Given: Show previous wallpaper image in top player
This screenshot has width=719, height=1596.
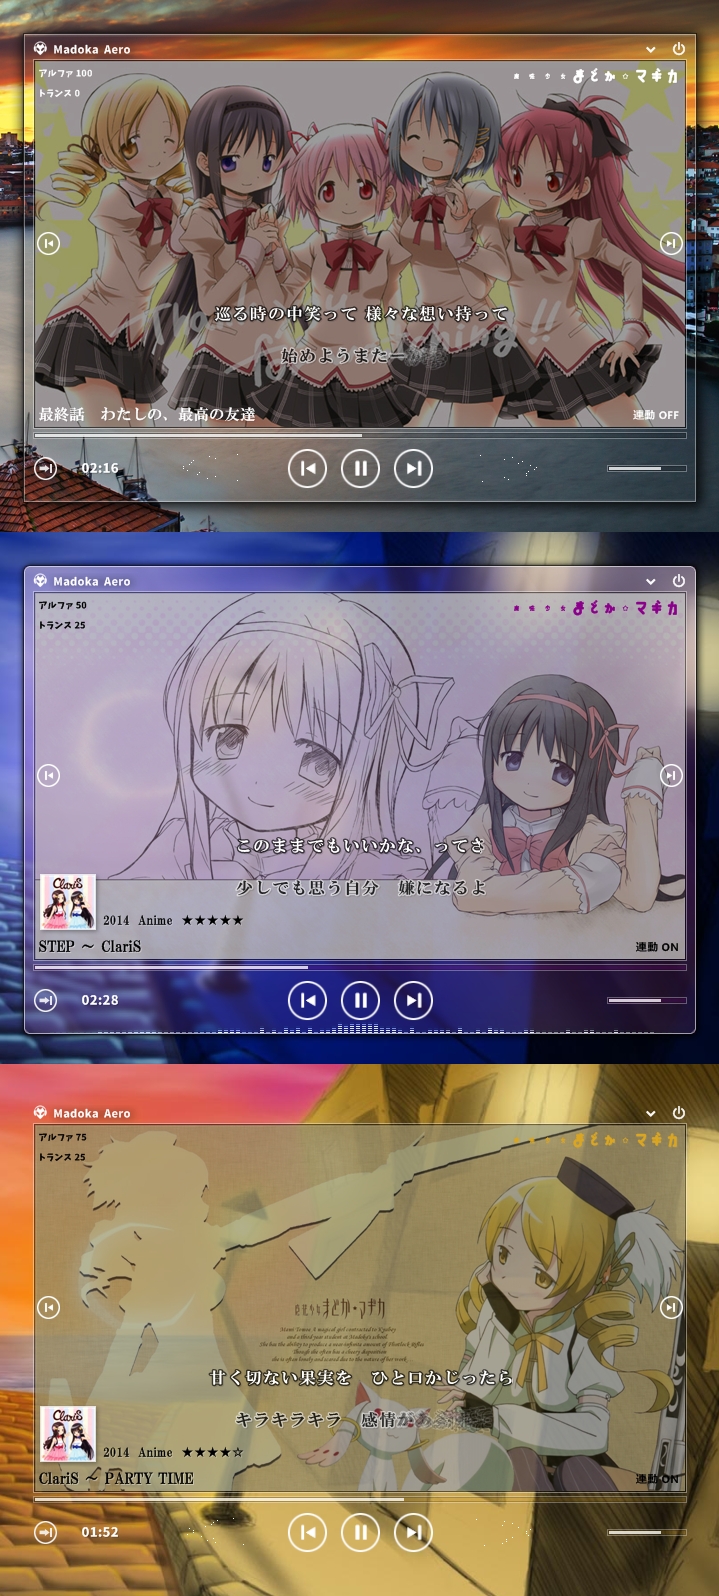Looking at the screenshot, I should (x=48, y=243).
